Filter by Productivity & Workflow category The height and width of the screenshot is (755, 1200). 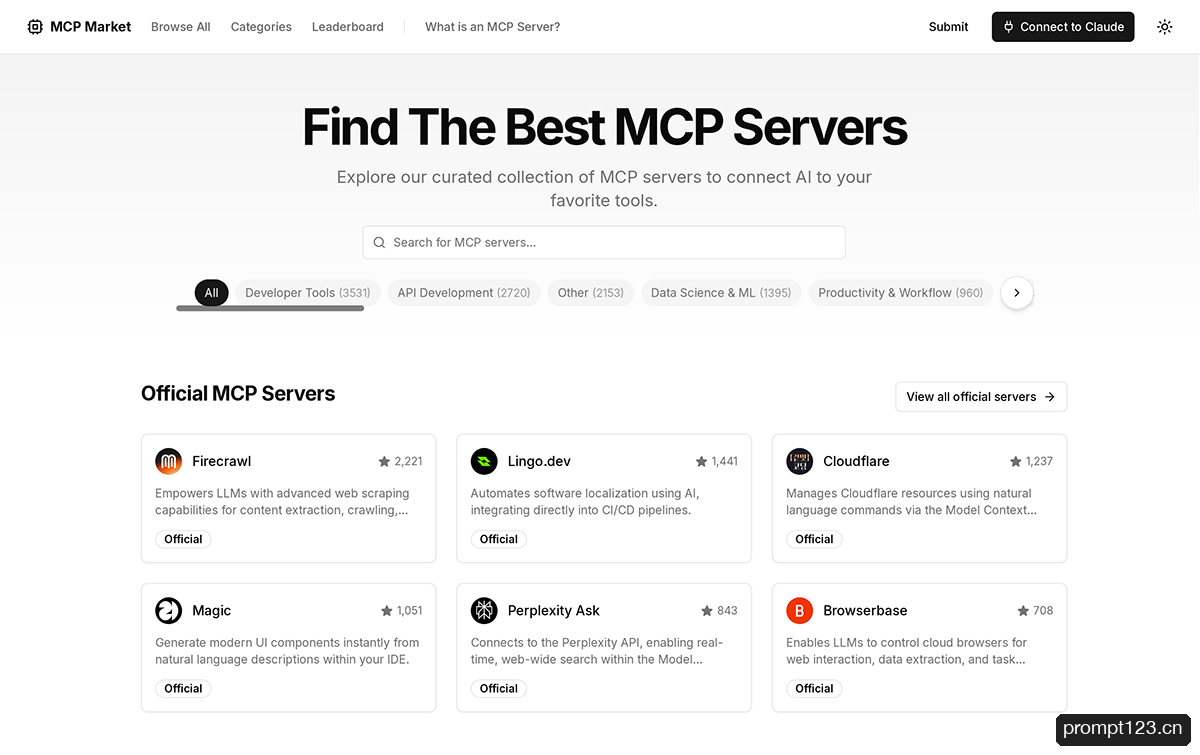pos(901,293)
